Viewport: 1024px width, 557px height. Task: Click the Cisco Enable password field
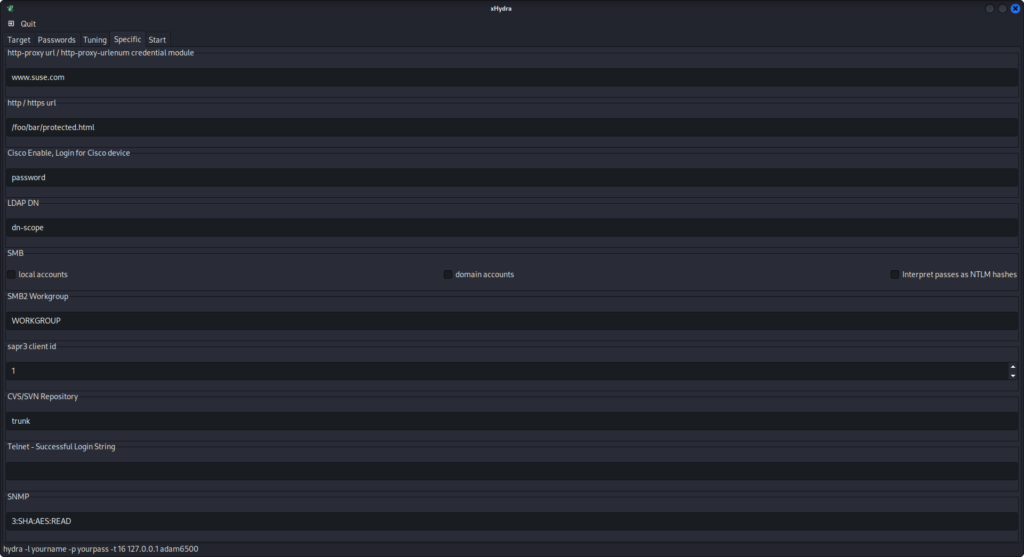point(510,177)
